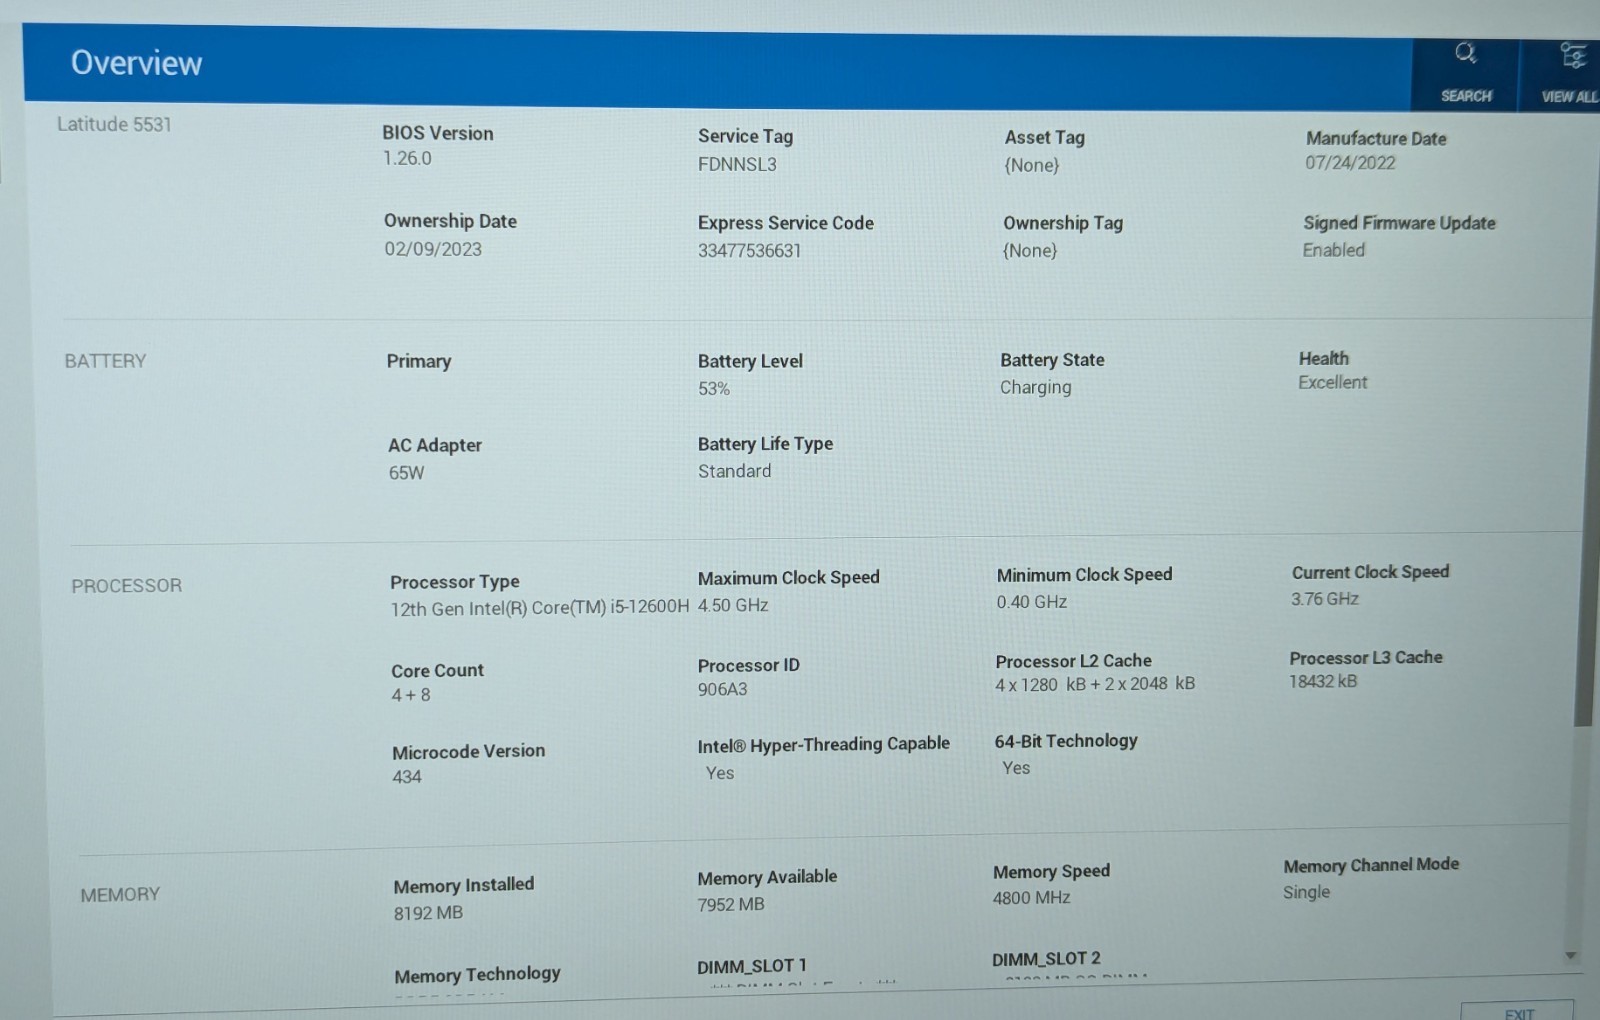Screen dimensions: 1600x1020
Task: Click the Battery State Charging value
Action: (x=1035, y=387)
